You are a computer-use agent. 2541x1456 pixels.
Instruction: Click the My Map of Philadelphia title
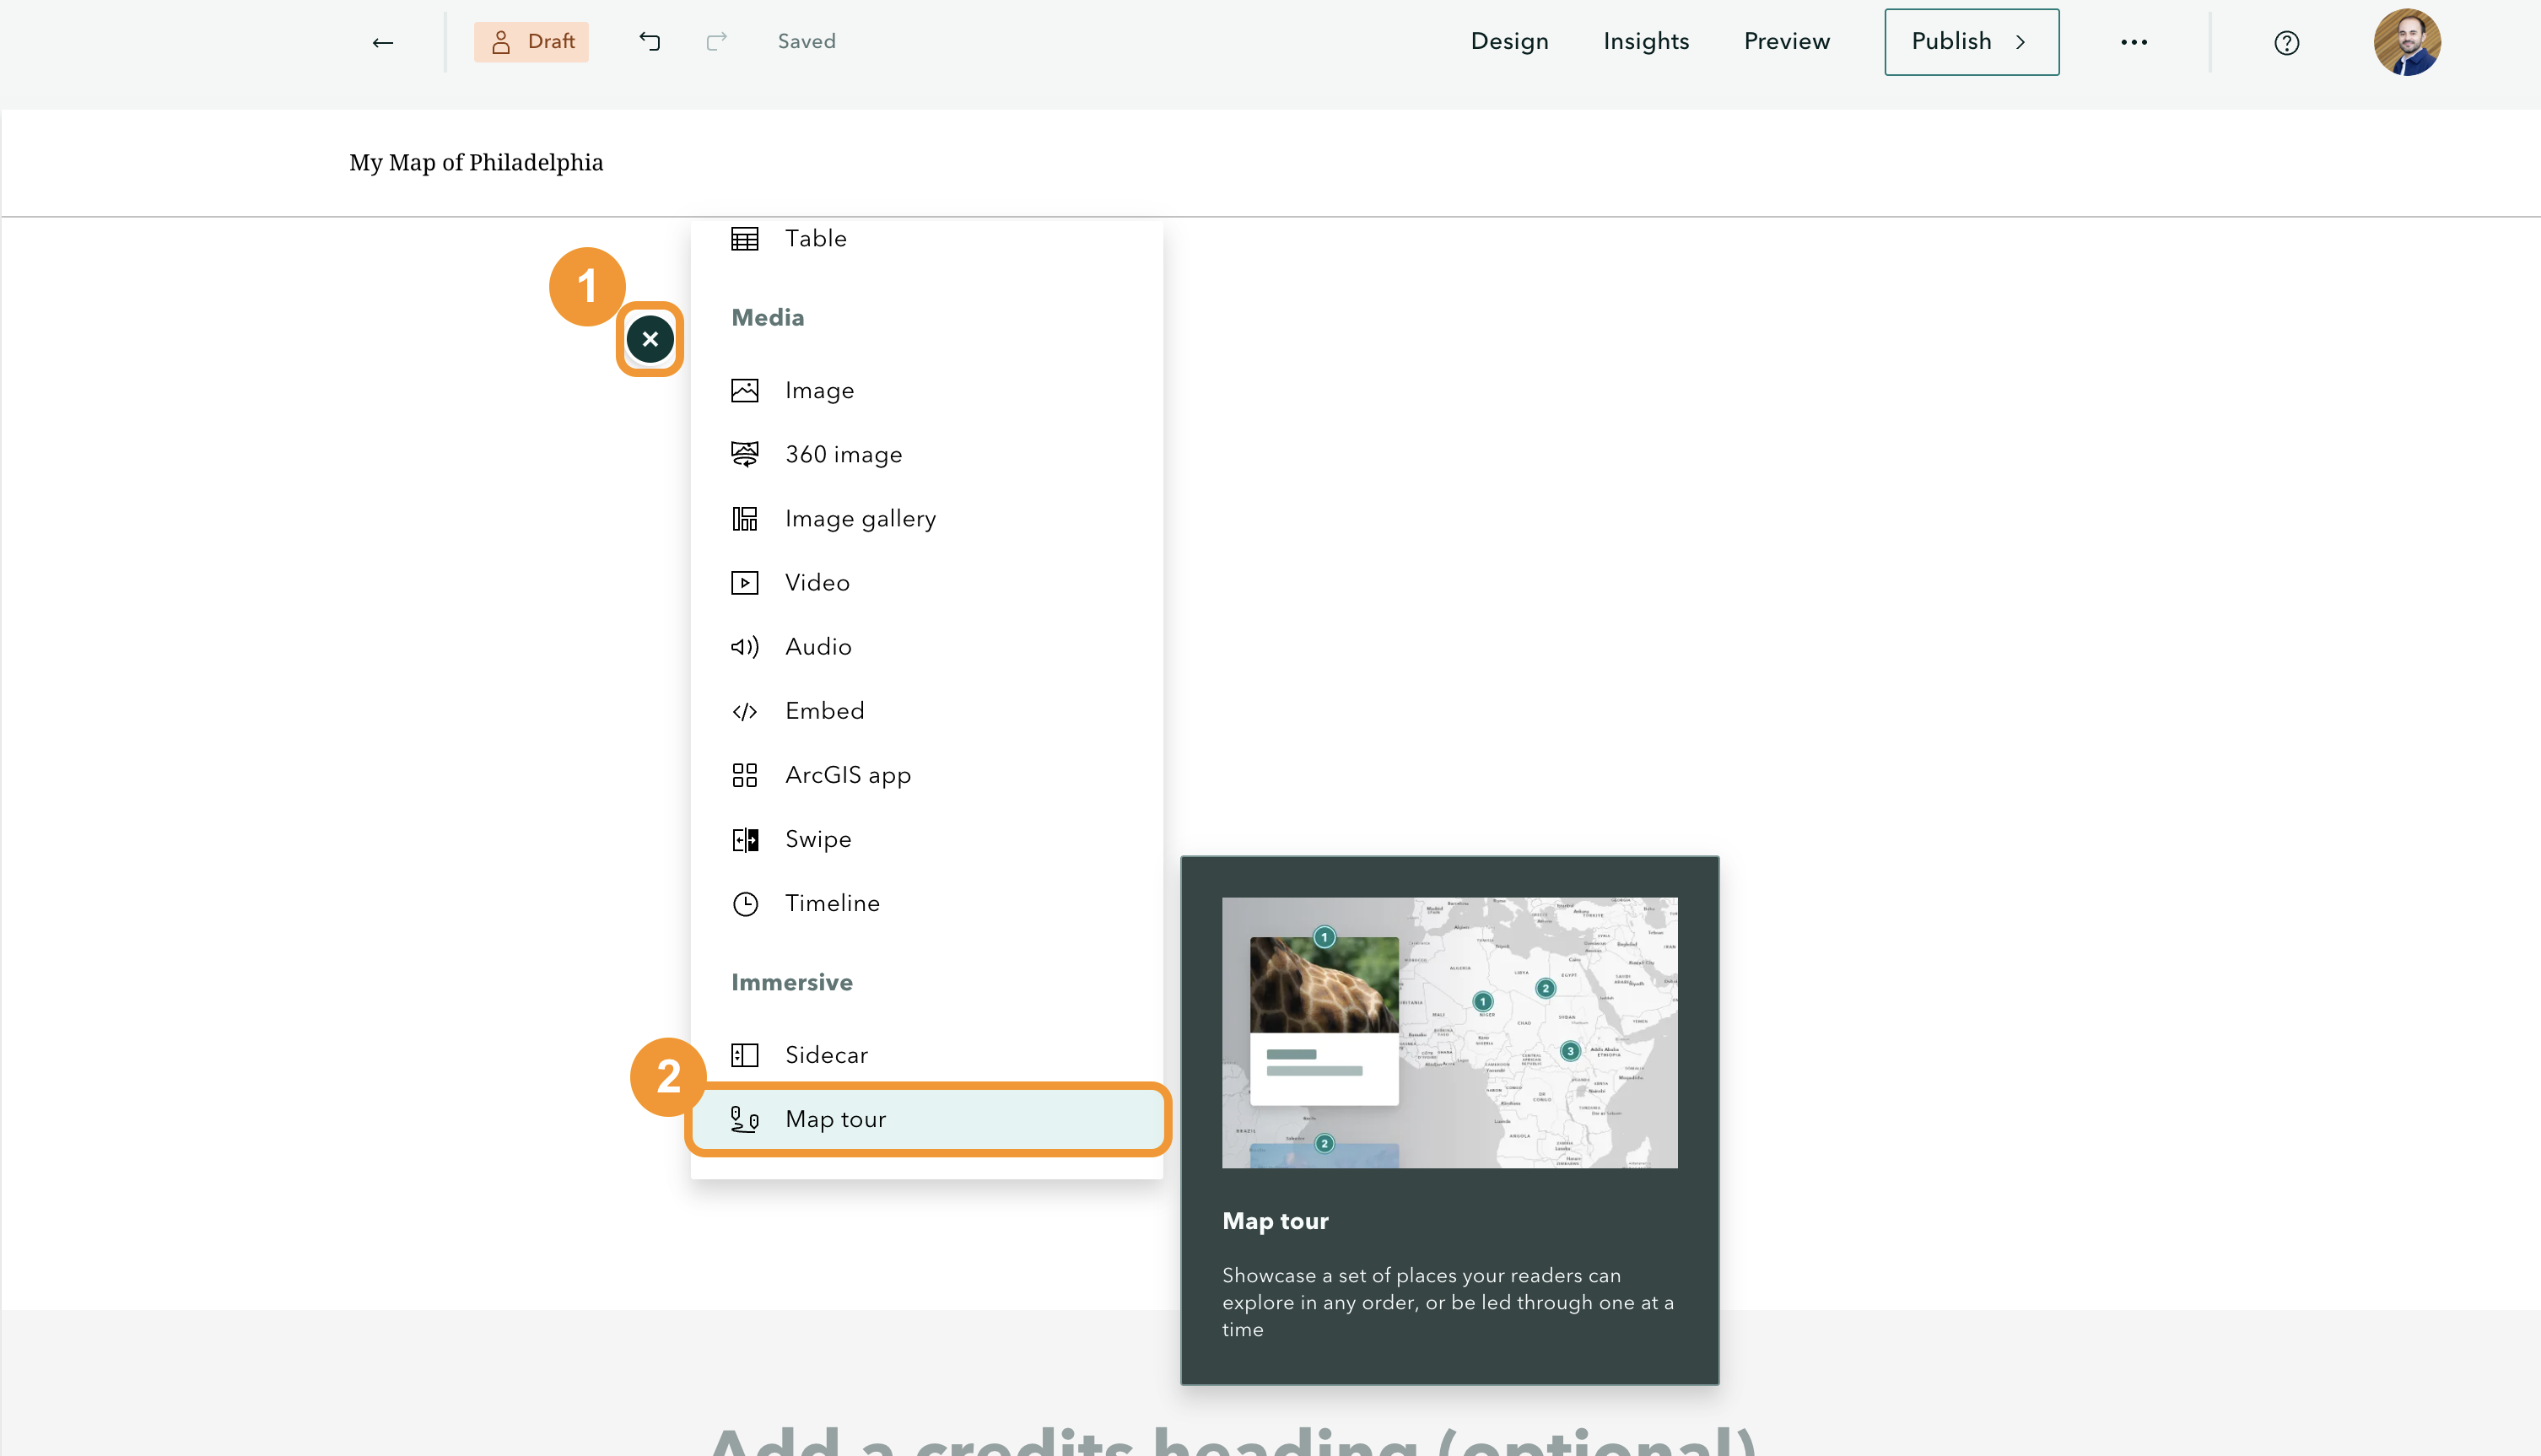click(x=476, y=162)
